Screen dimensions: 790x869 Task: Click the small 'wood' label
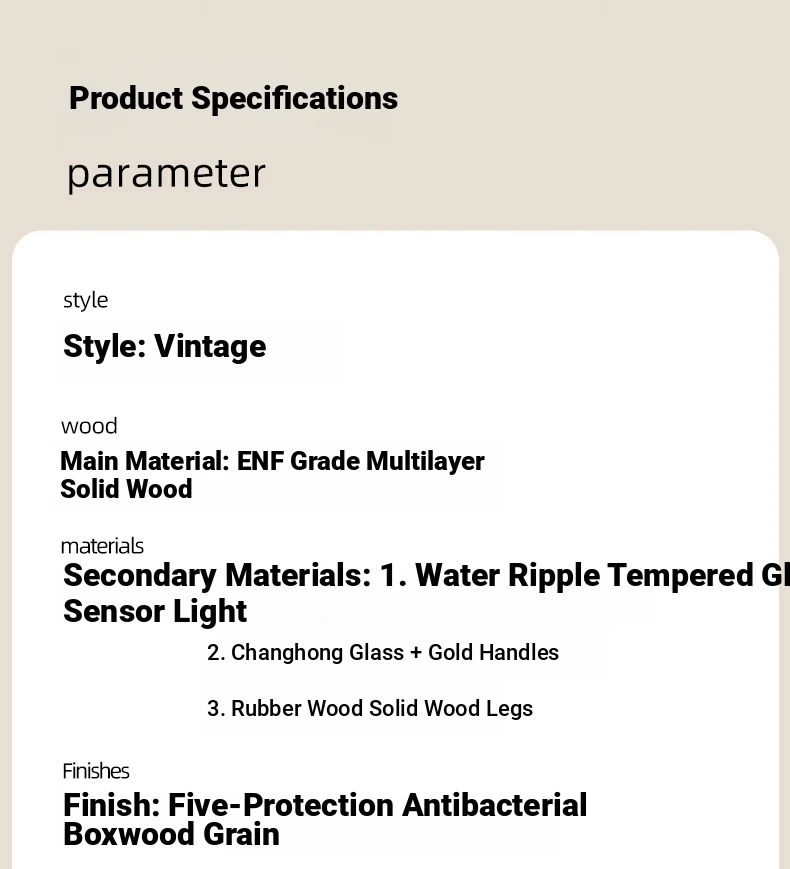(x=89, y=426)
